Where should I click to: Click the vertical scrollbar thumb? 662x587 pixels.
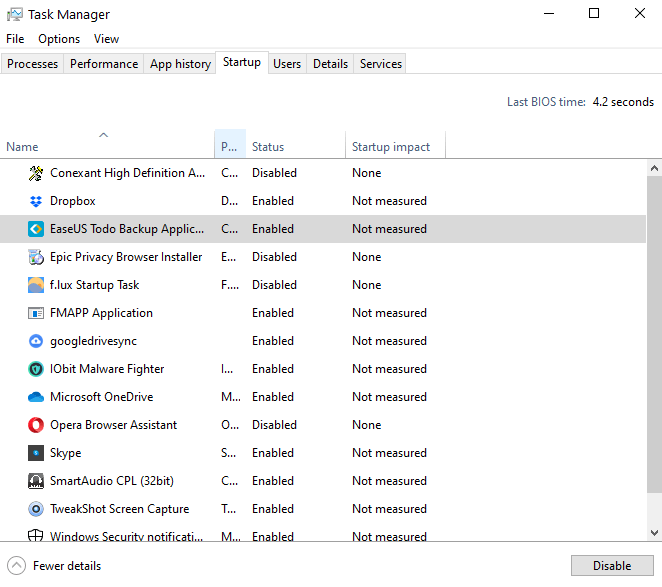654,334
